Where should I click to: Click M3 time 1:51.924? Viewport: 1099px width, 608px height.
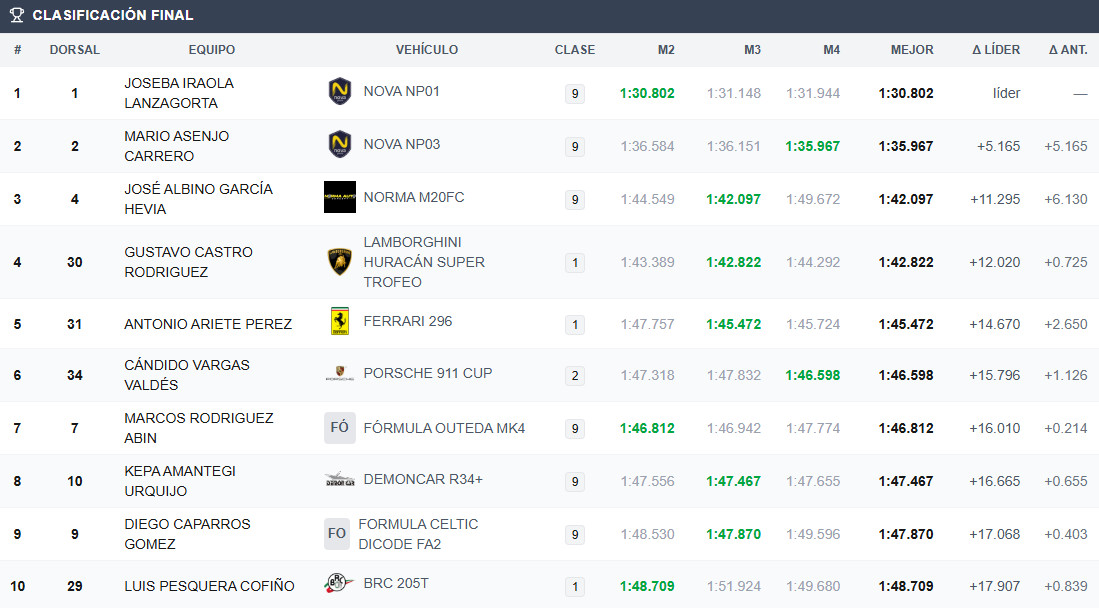pos(734,586)
